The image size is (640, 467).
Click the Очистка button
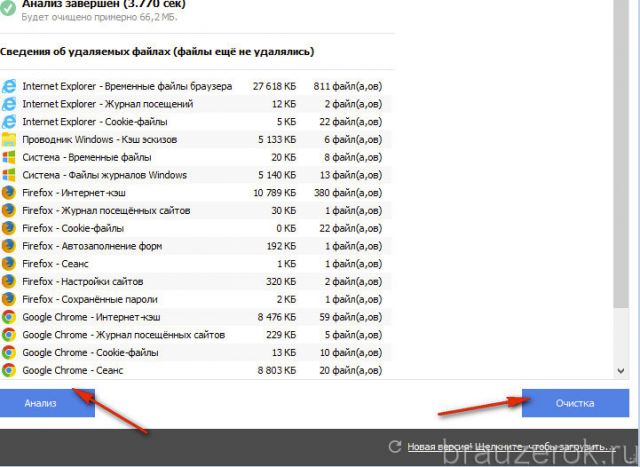tap(575, 403)
